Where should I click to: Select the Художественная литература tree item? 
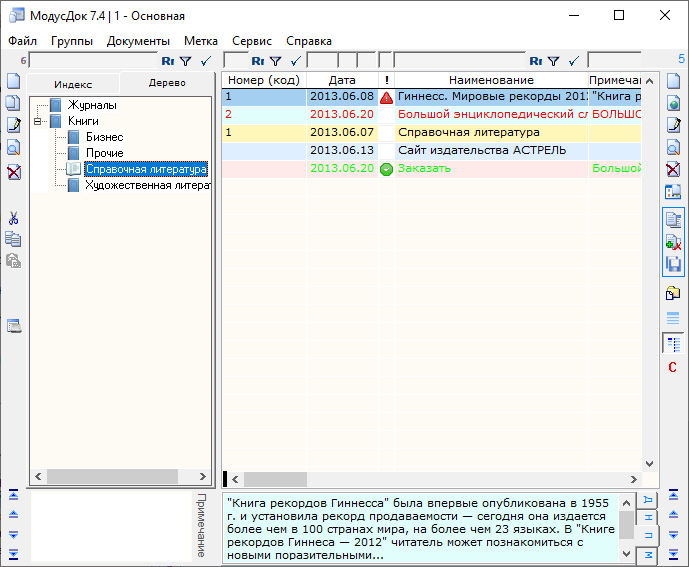pos(147,185)
